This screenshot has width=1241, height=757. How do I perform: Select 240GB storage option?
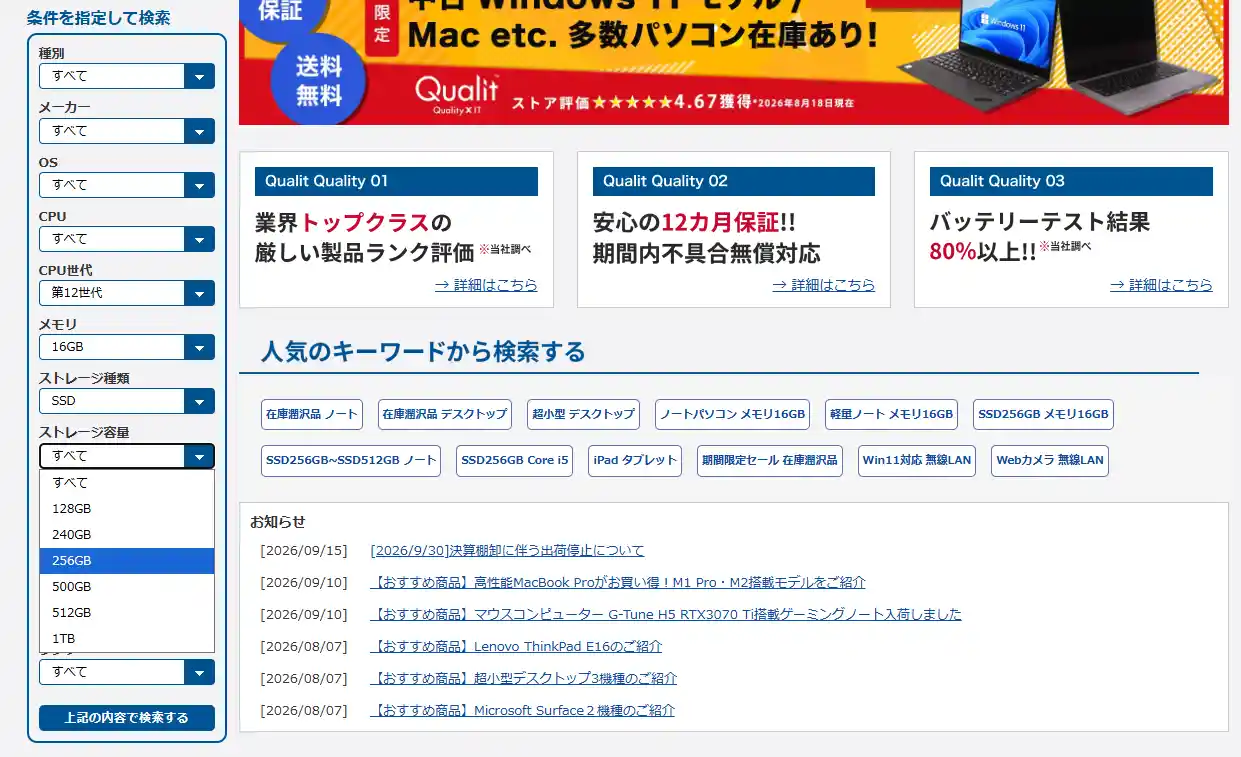pyautogui.click(x=127, y=535)
